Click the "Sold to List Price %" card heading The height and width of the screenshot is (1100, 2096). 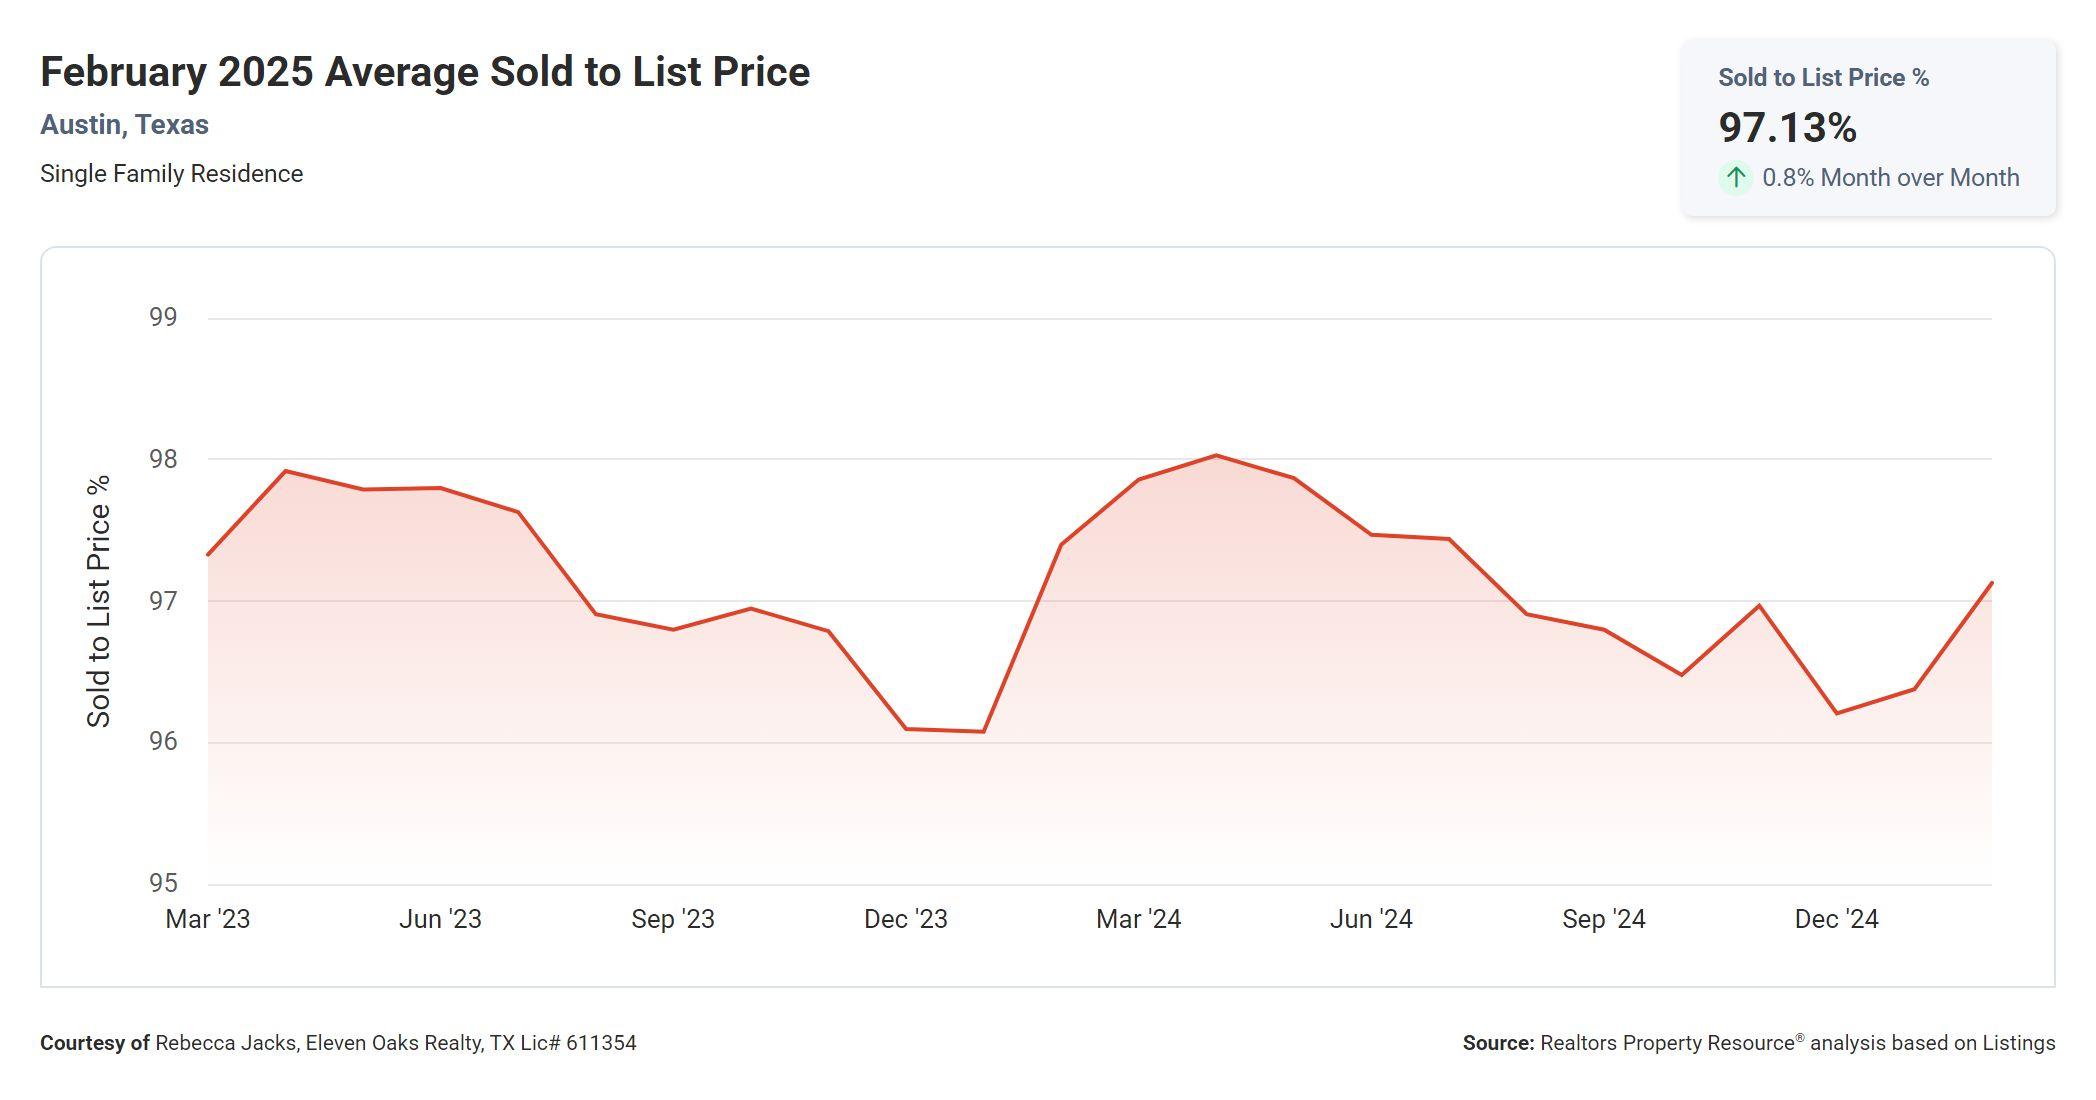(1823, 78)
